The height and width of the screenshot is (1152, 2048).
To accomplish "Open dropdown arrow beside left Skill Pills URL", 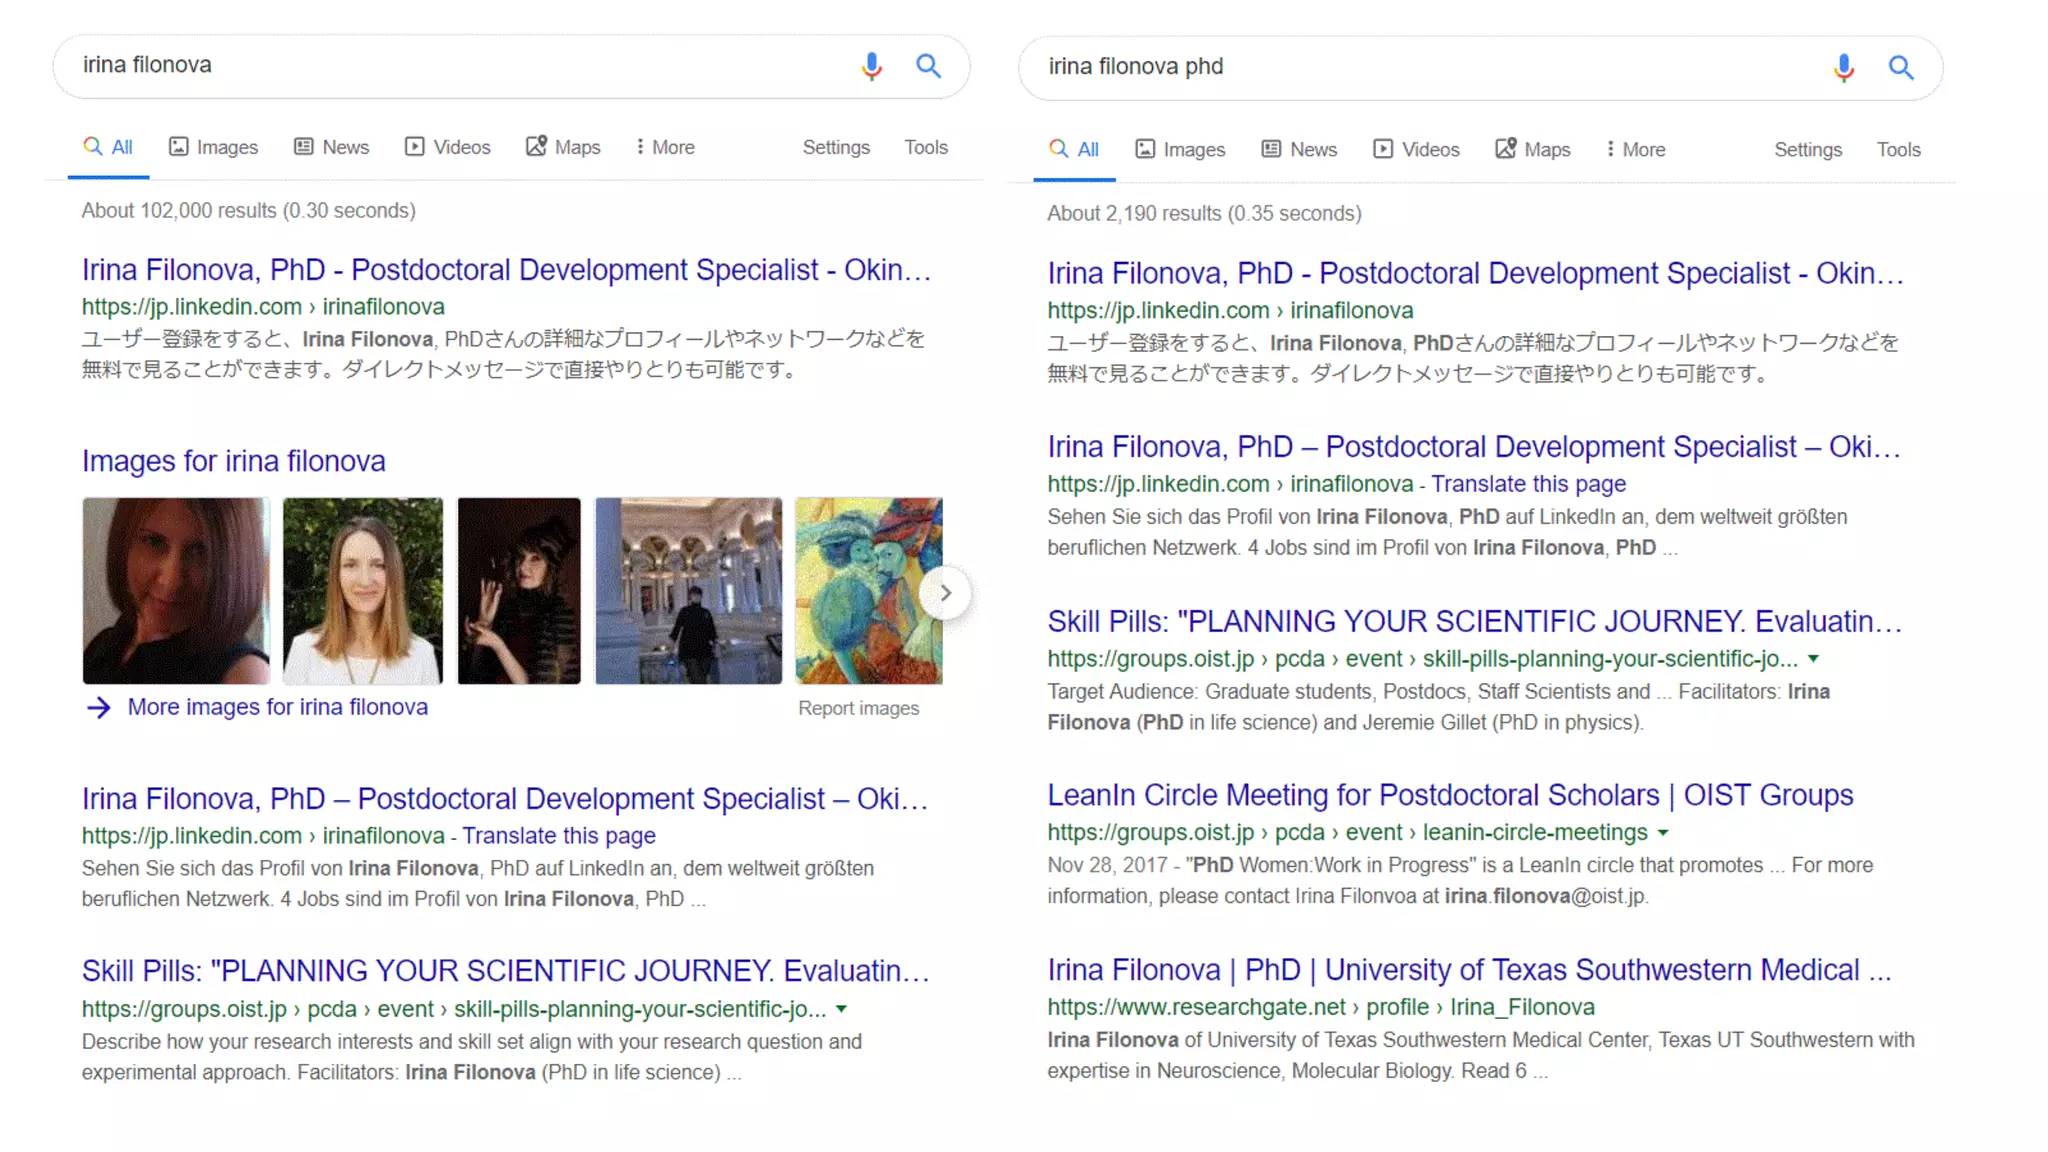I will point(841,1008).
